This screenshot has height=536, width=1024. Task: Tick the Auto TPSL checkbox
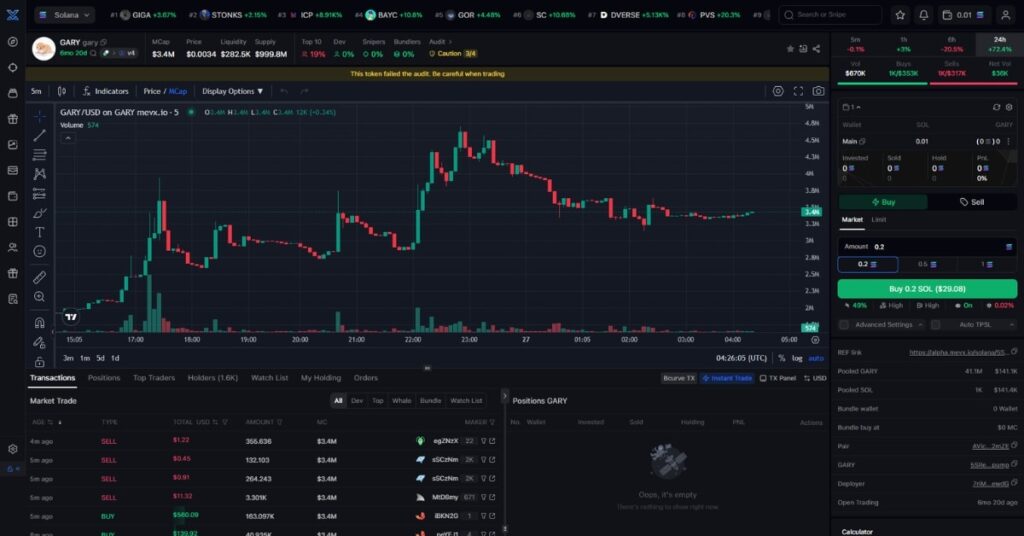click(x=936, y=324)
